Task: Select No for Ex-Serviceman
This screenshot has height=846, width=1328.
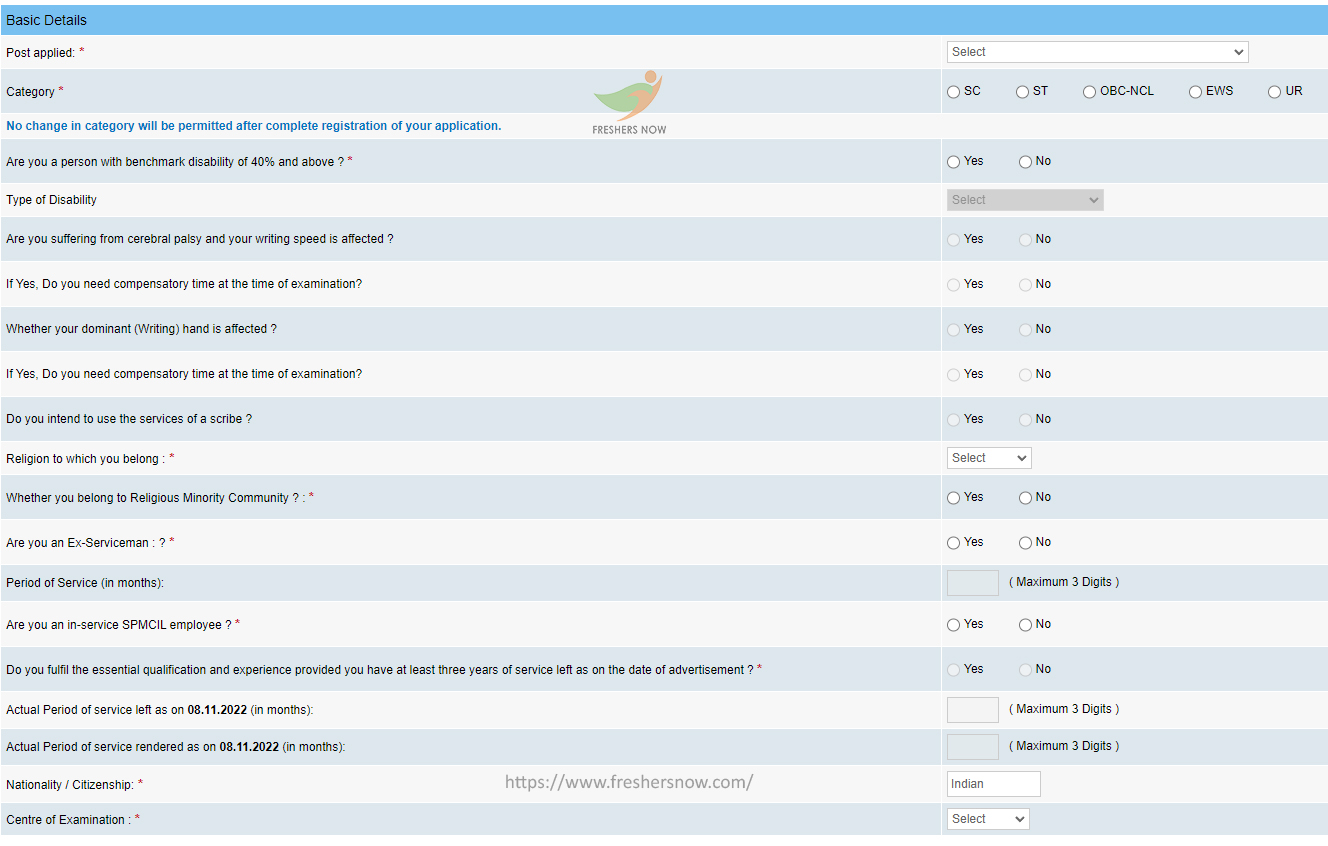Action: coord(1025,543)
